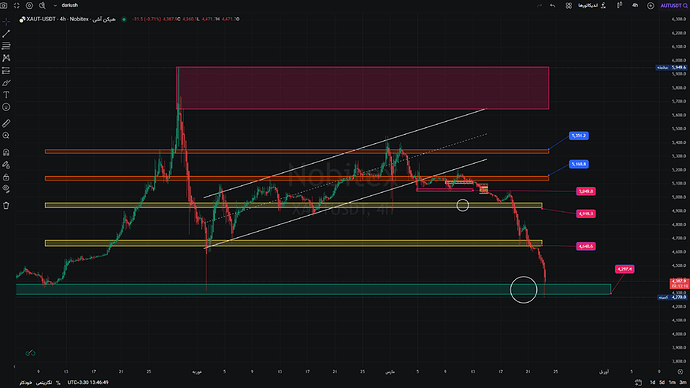Open the forecasting and position tools
This screenshot has height=388, width=690.
6,70
